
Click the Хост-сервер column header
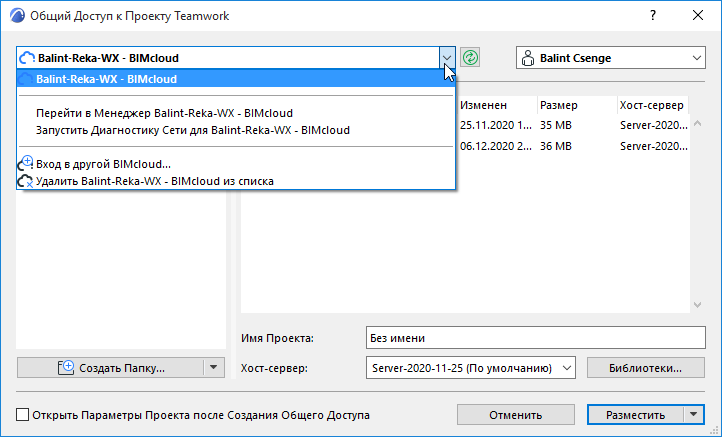click(x=652, y=105)
